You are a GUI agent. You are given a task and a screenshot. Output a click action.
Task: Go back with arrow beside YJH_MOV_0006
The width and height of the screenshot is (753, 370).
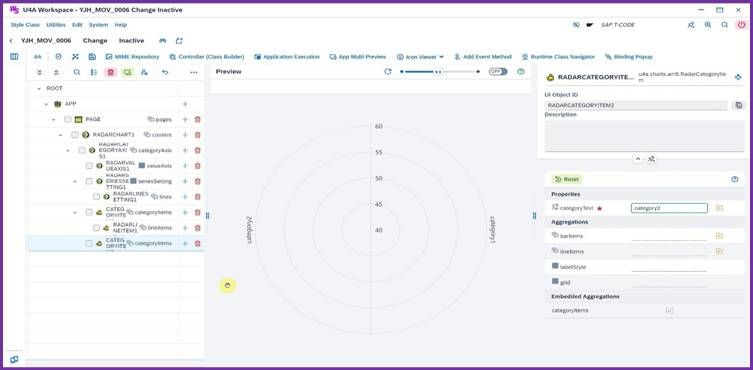pos(11,41)
